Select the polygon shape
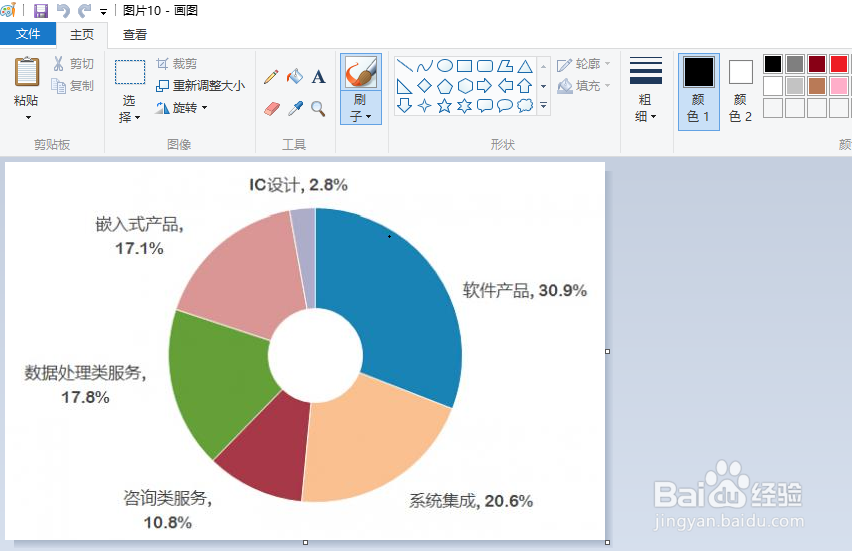 (x=505, y=66)
